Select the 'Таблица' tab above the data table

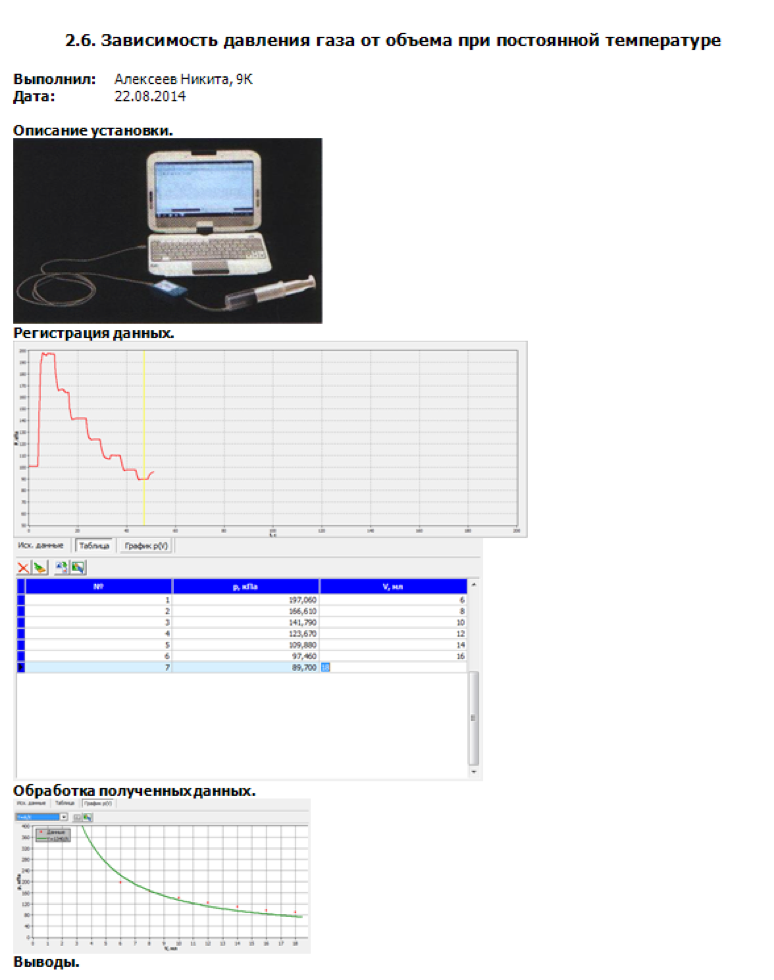(x=93, y=546)
